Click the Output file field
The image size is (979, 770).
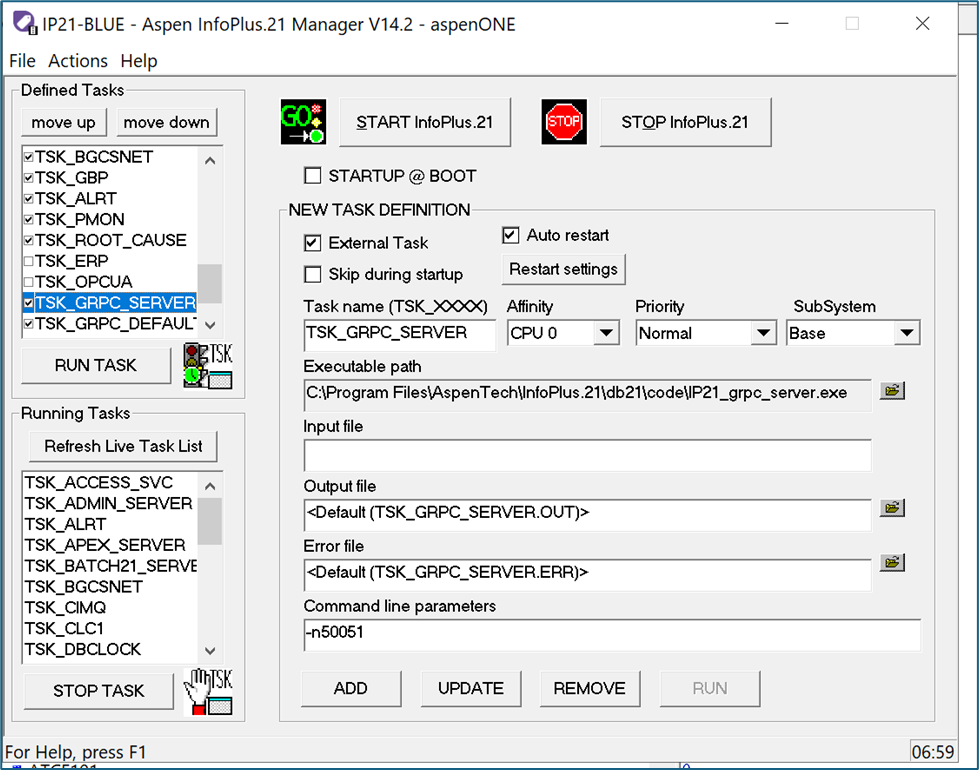pyautogui.click(x=588, y=514)
